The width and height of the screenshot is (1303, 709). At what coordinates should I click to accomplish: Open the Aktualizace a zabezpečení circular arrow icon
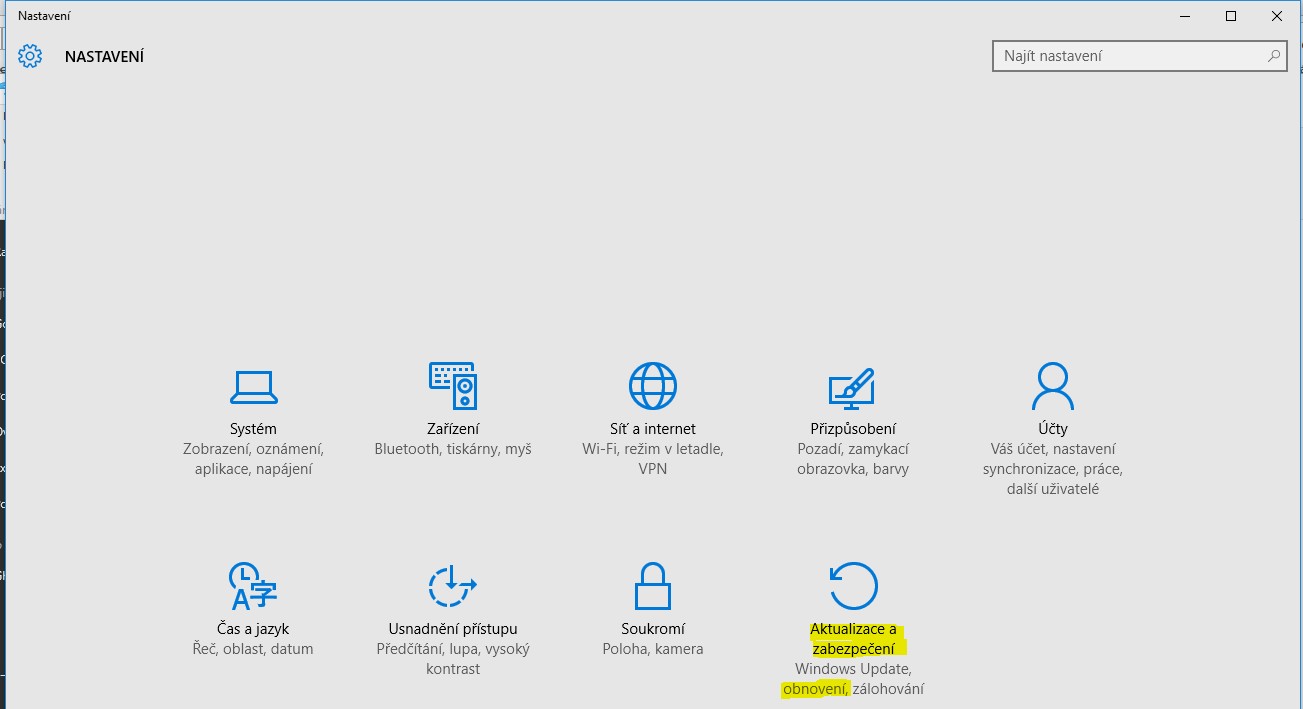pos(853,586)
